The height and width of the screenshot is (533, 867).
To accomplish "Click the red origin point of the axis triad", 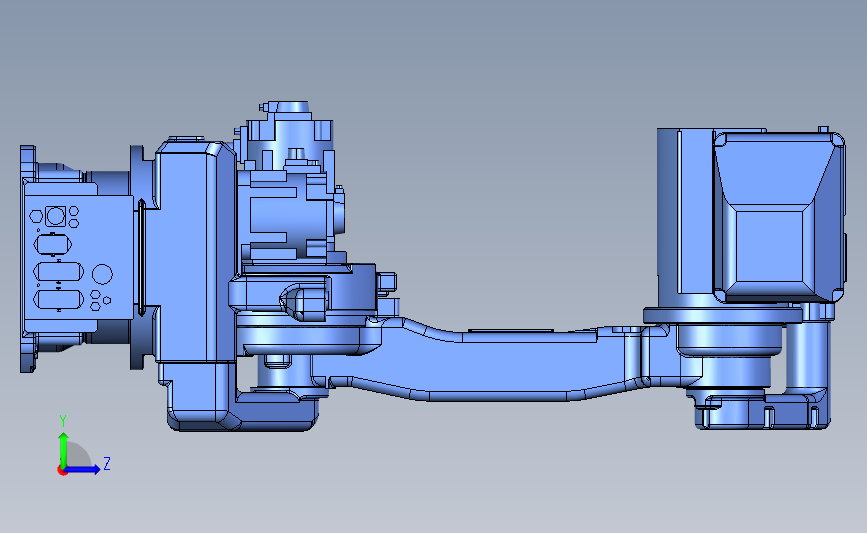I will (62, 471).
